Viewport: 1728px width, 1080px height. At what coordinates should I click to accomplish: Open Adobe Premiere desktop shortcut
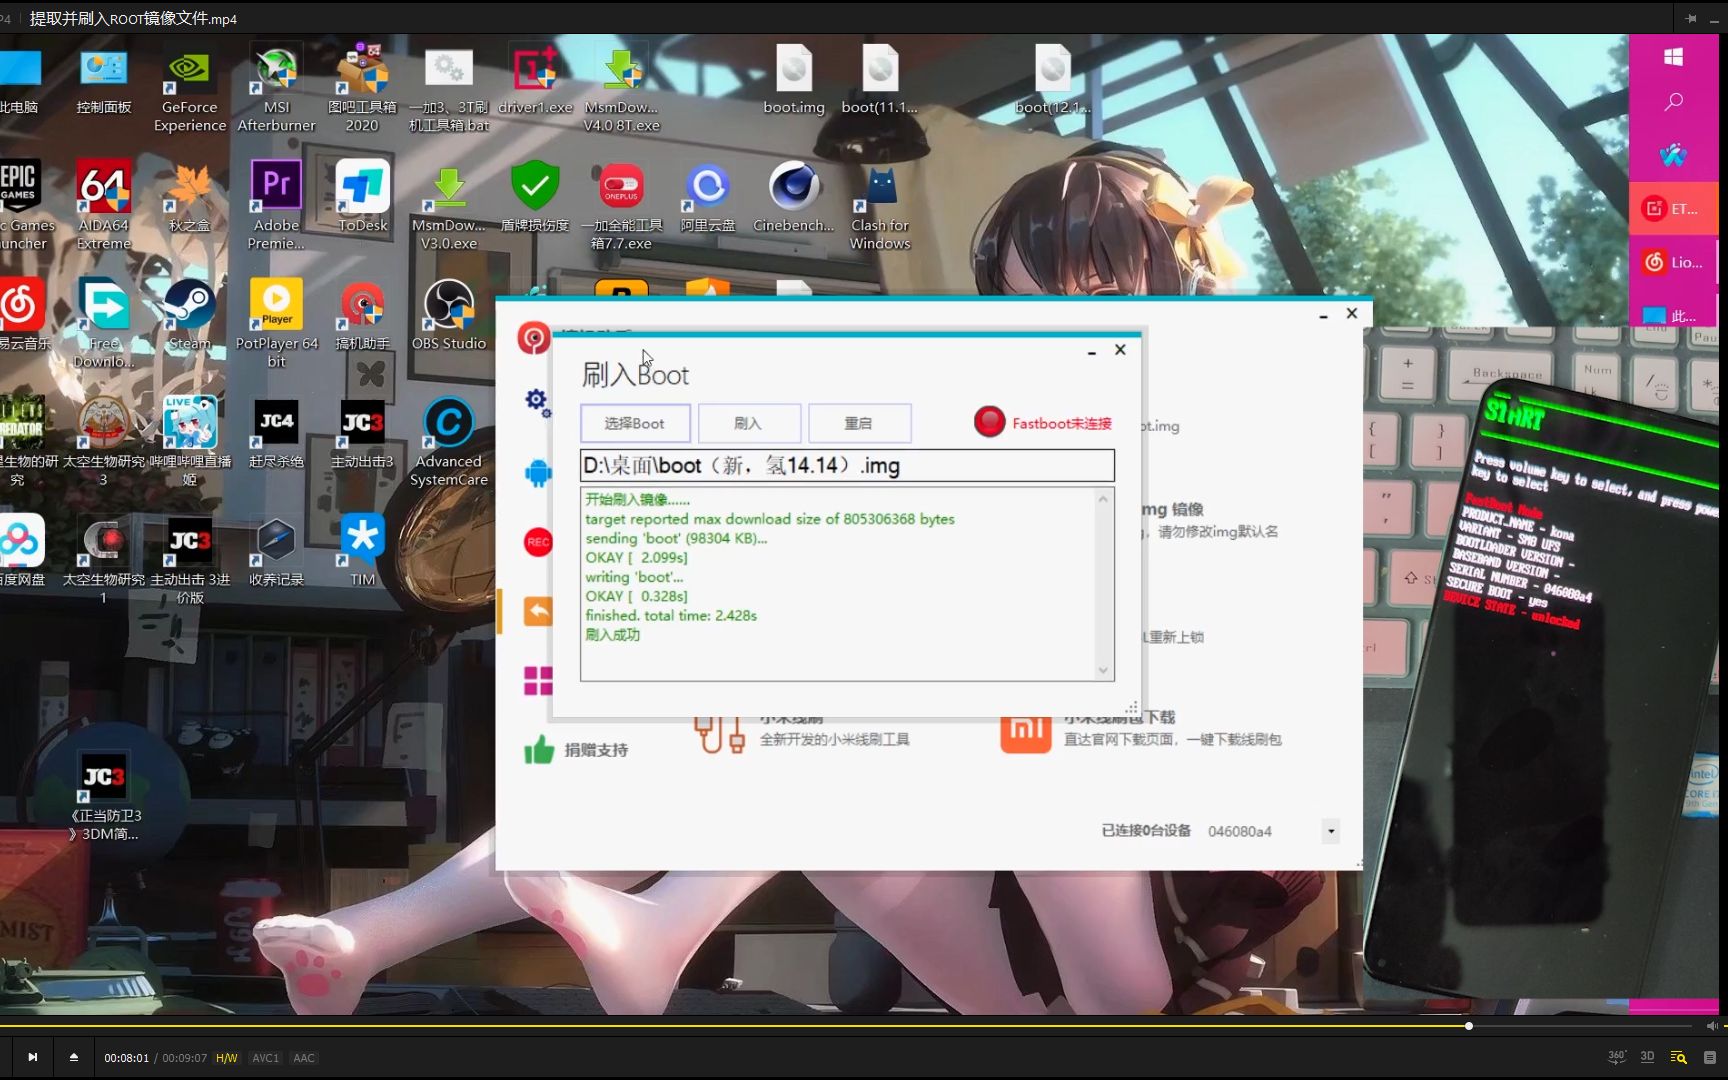pos(276,206)
